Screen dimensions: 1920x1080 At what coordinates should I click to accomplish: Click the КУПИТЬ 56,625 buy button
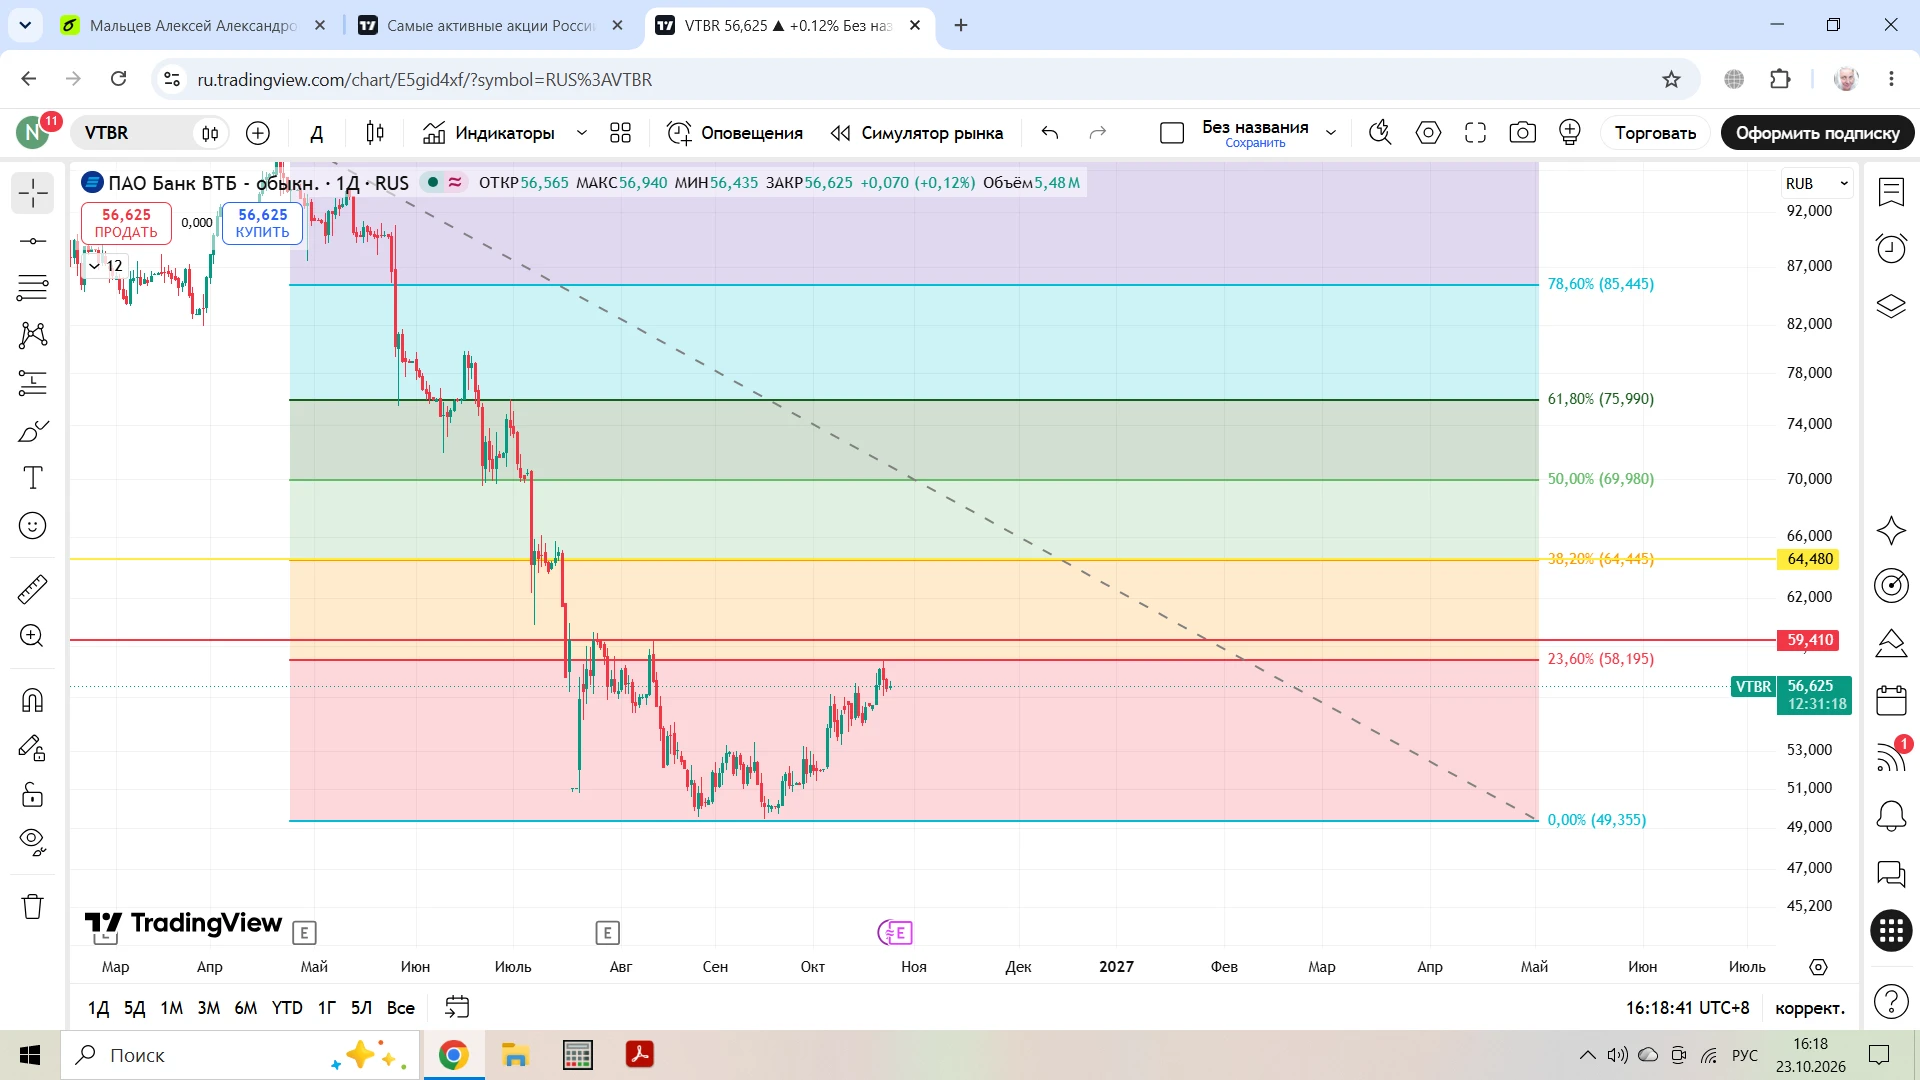click(x=262, y=223)
